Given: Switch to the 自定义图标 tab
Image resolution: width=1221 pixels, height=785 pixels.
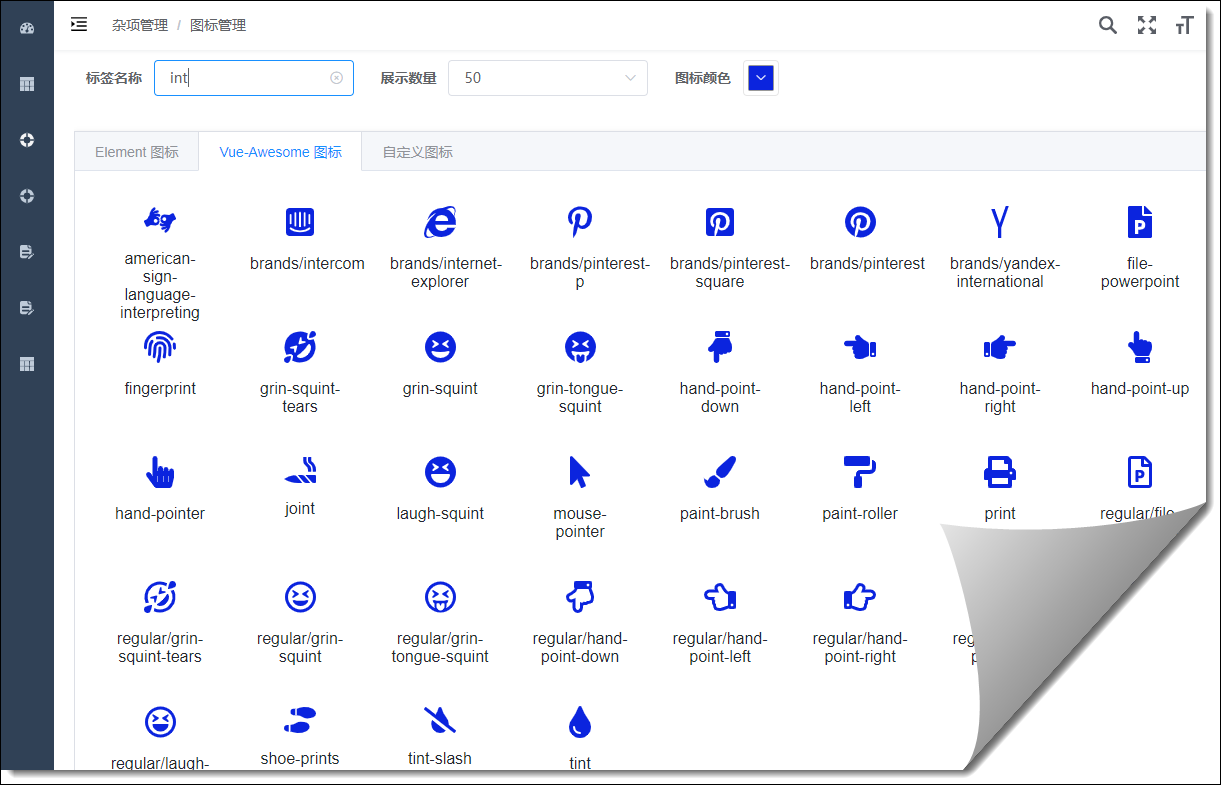Looking at the screenshot, I should [x=418, y=152].
